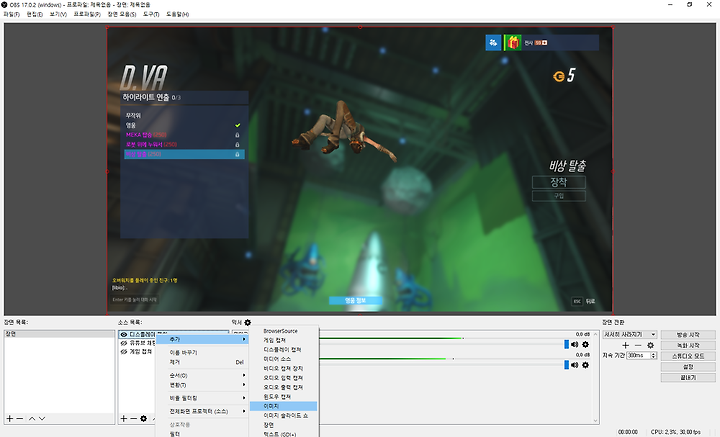Select 텍스트 (GDI+) in the add submenu

283,434
